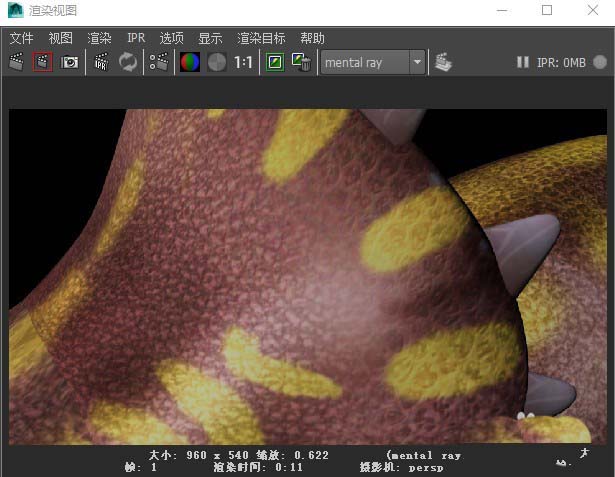Image resolution: width=615 pixels, height=477 pixels.
Task: Click the 摄影机: persp status text
Action: click(x=402, y=467)
